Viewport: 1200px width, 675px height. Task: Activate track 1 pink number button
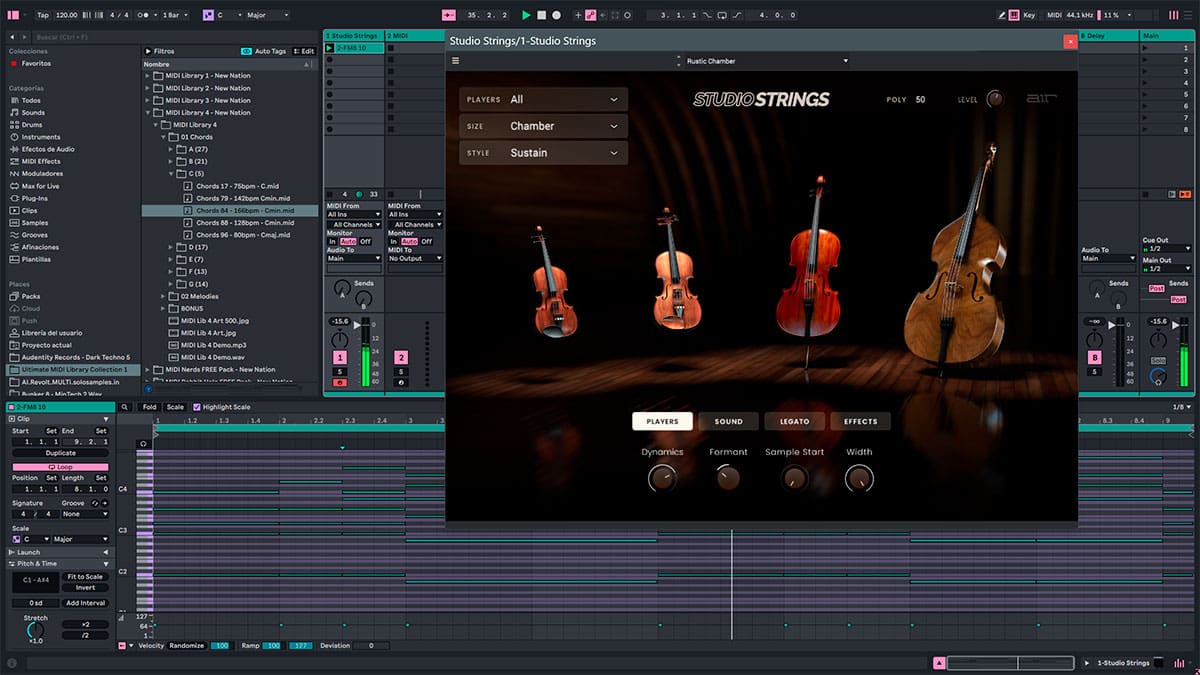click(340, 357)
